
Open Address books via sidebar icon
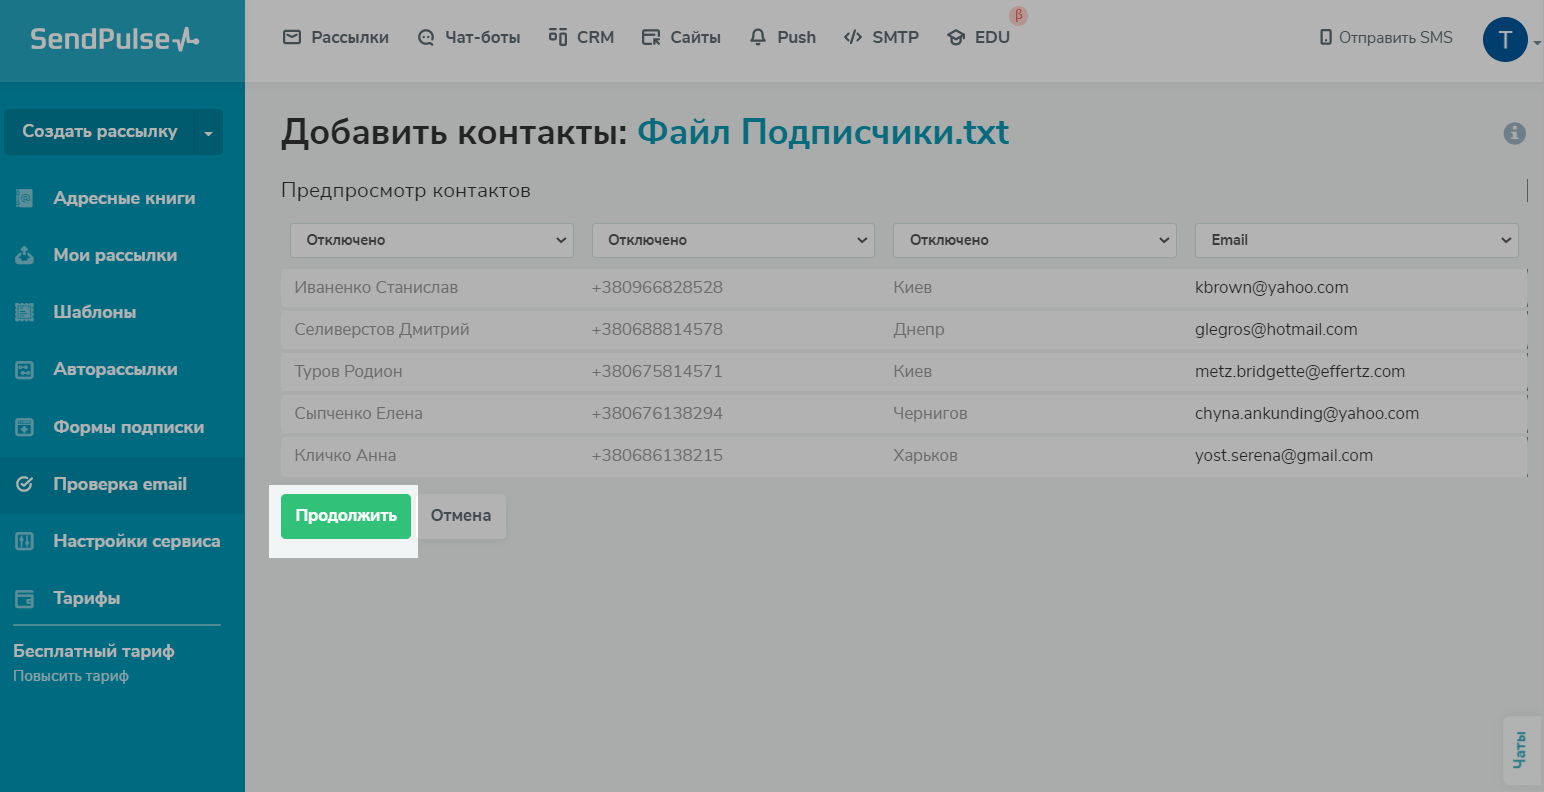click(25, 198)
